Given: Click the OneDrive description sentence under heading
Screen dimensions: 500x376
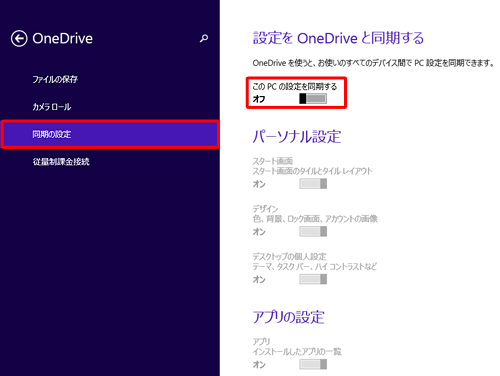Looking at the screenshot, I should (373, 63).
